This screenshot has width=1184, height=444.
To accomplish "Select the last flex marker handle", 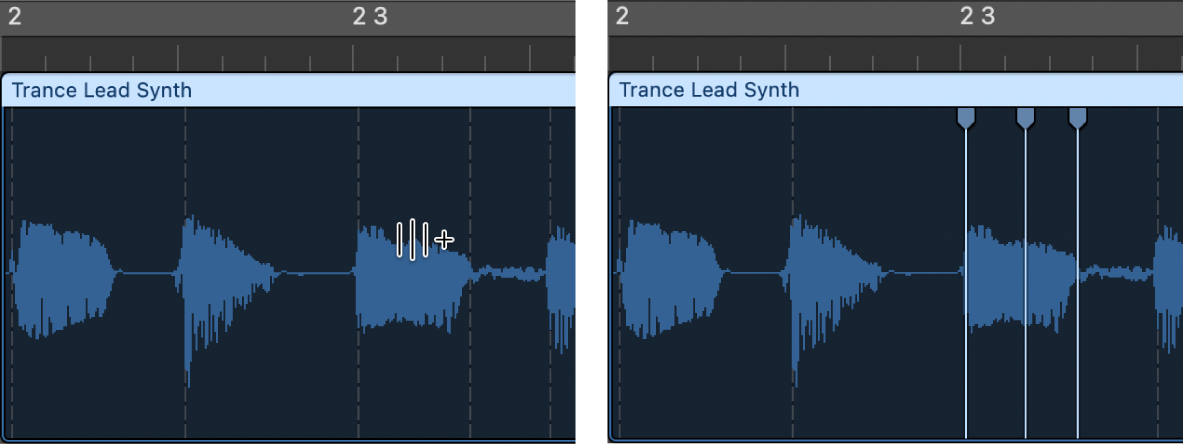I will coord(1077,119).
